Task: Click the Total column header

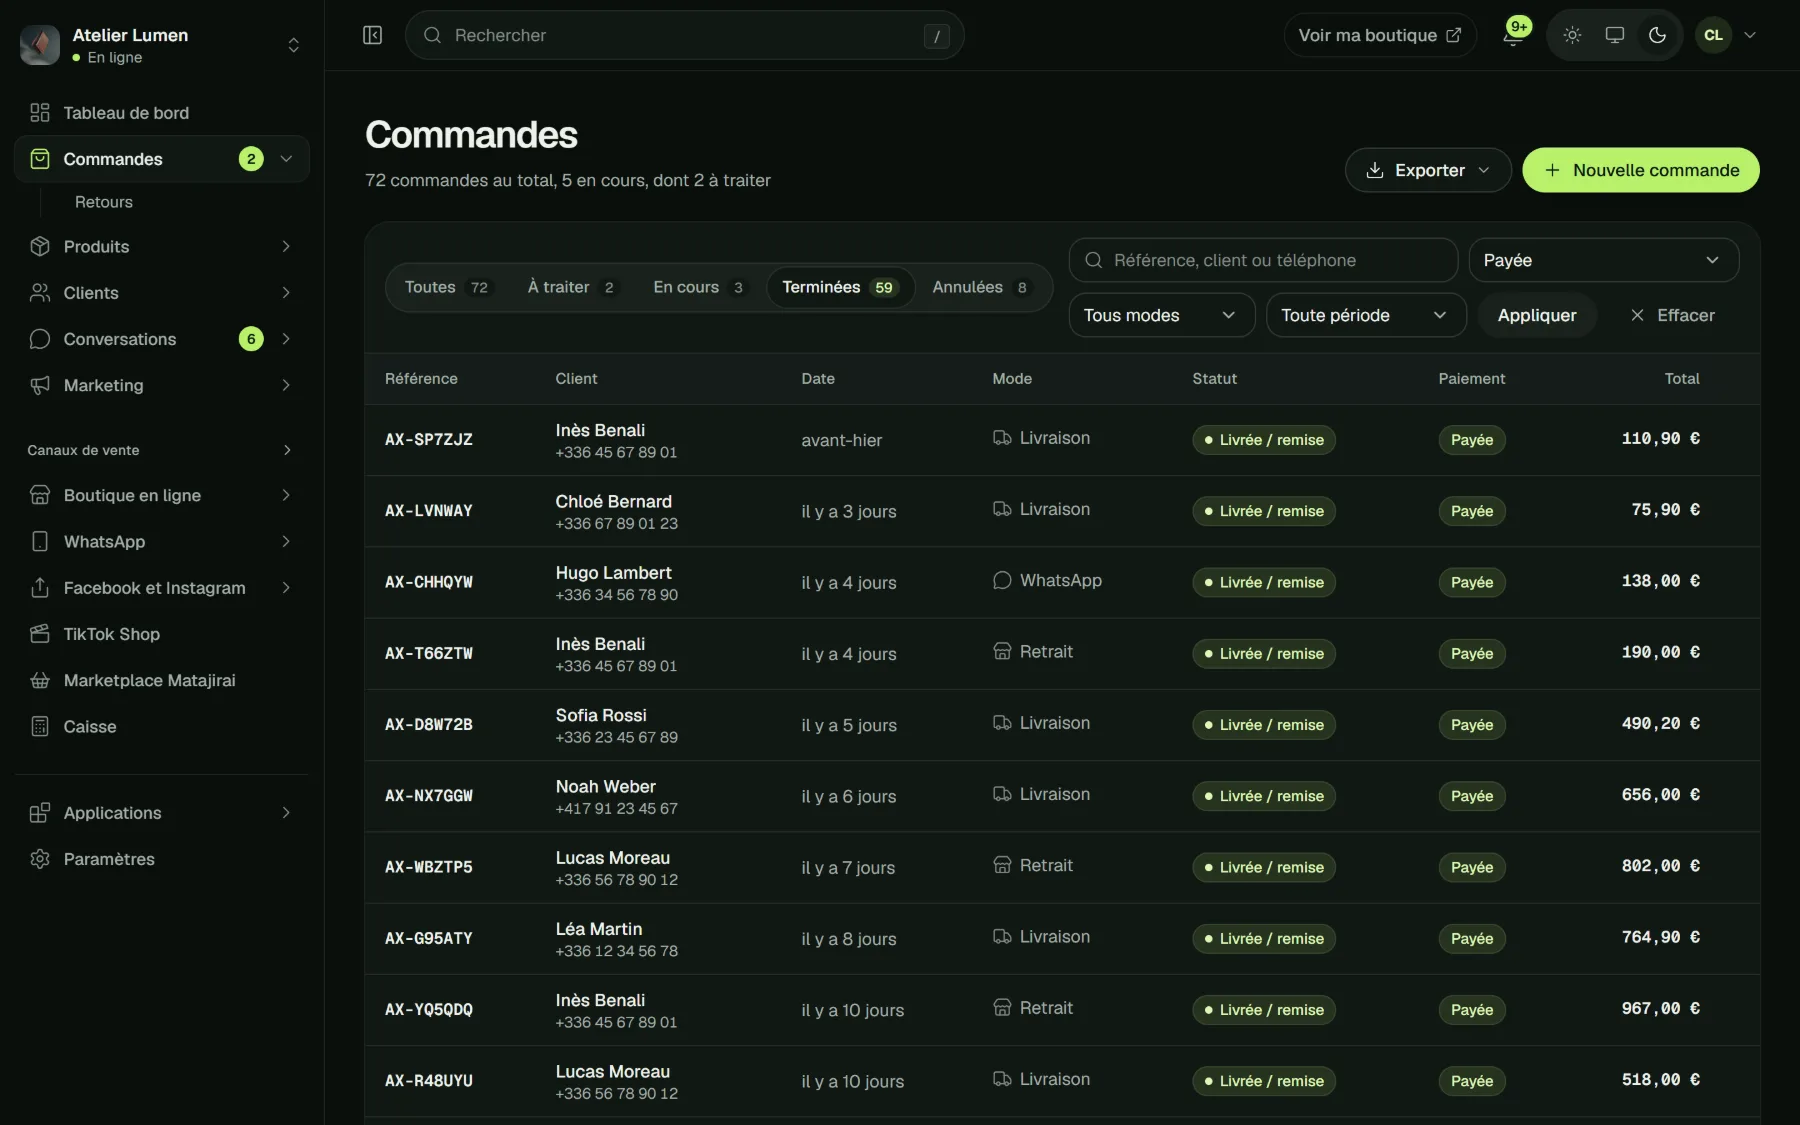Action: 1681,379
